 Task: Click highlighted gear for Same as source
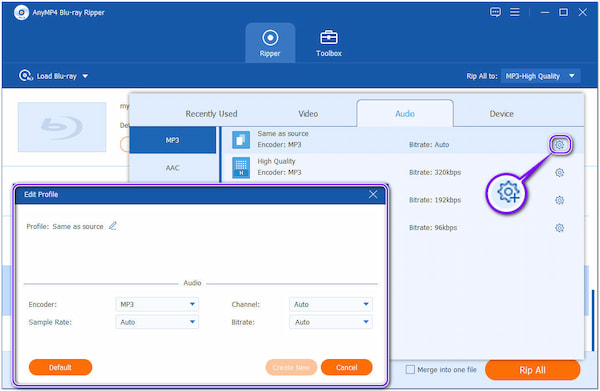[559, 145]
